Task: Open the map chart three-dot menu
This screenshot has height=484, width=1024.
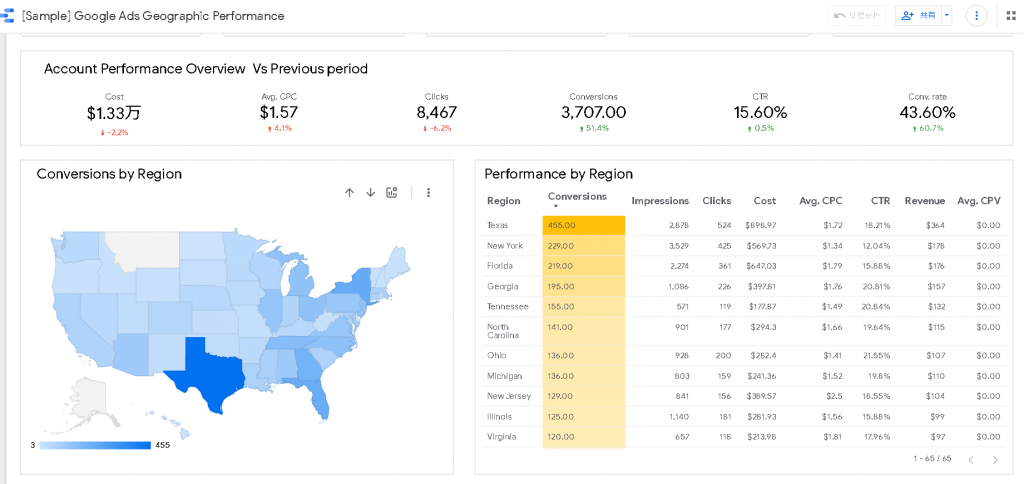Action: pos(428,192)
